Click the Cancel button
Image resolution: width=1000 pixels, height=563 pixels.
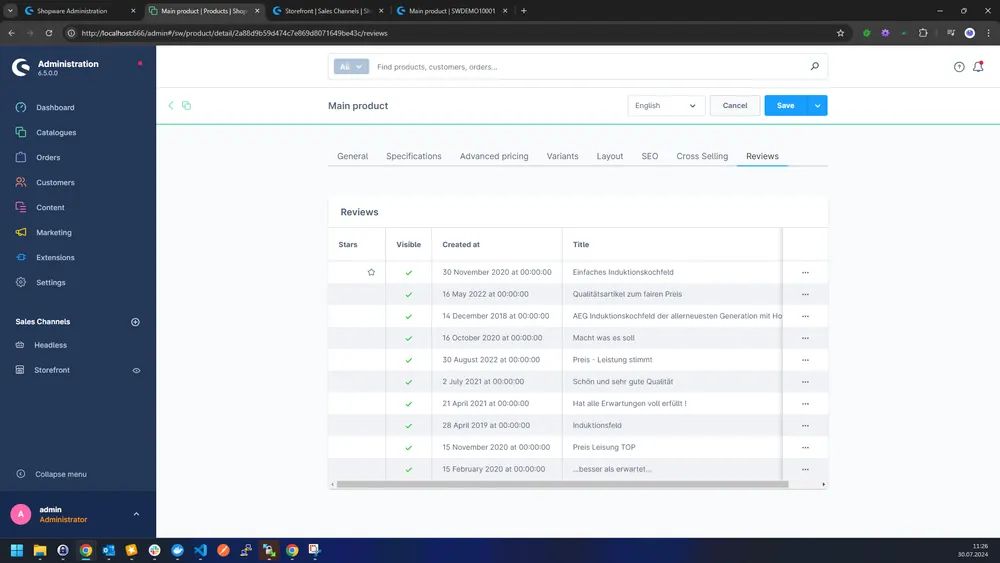point(735,106)
